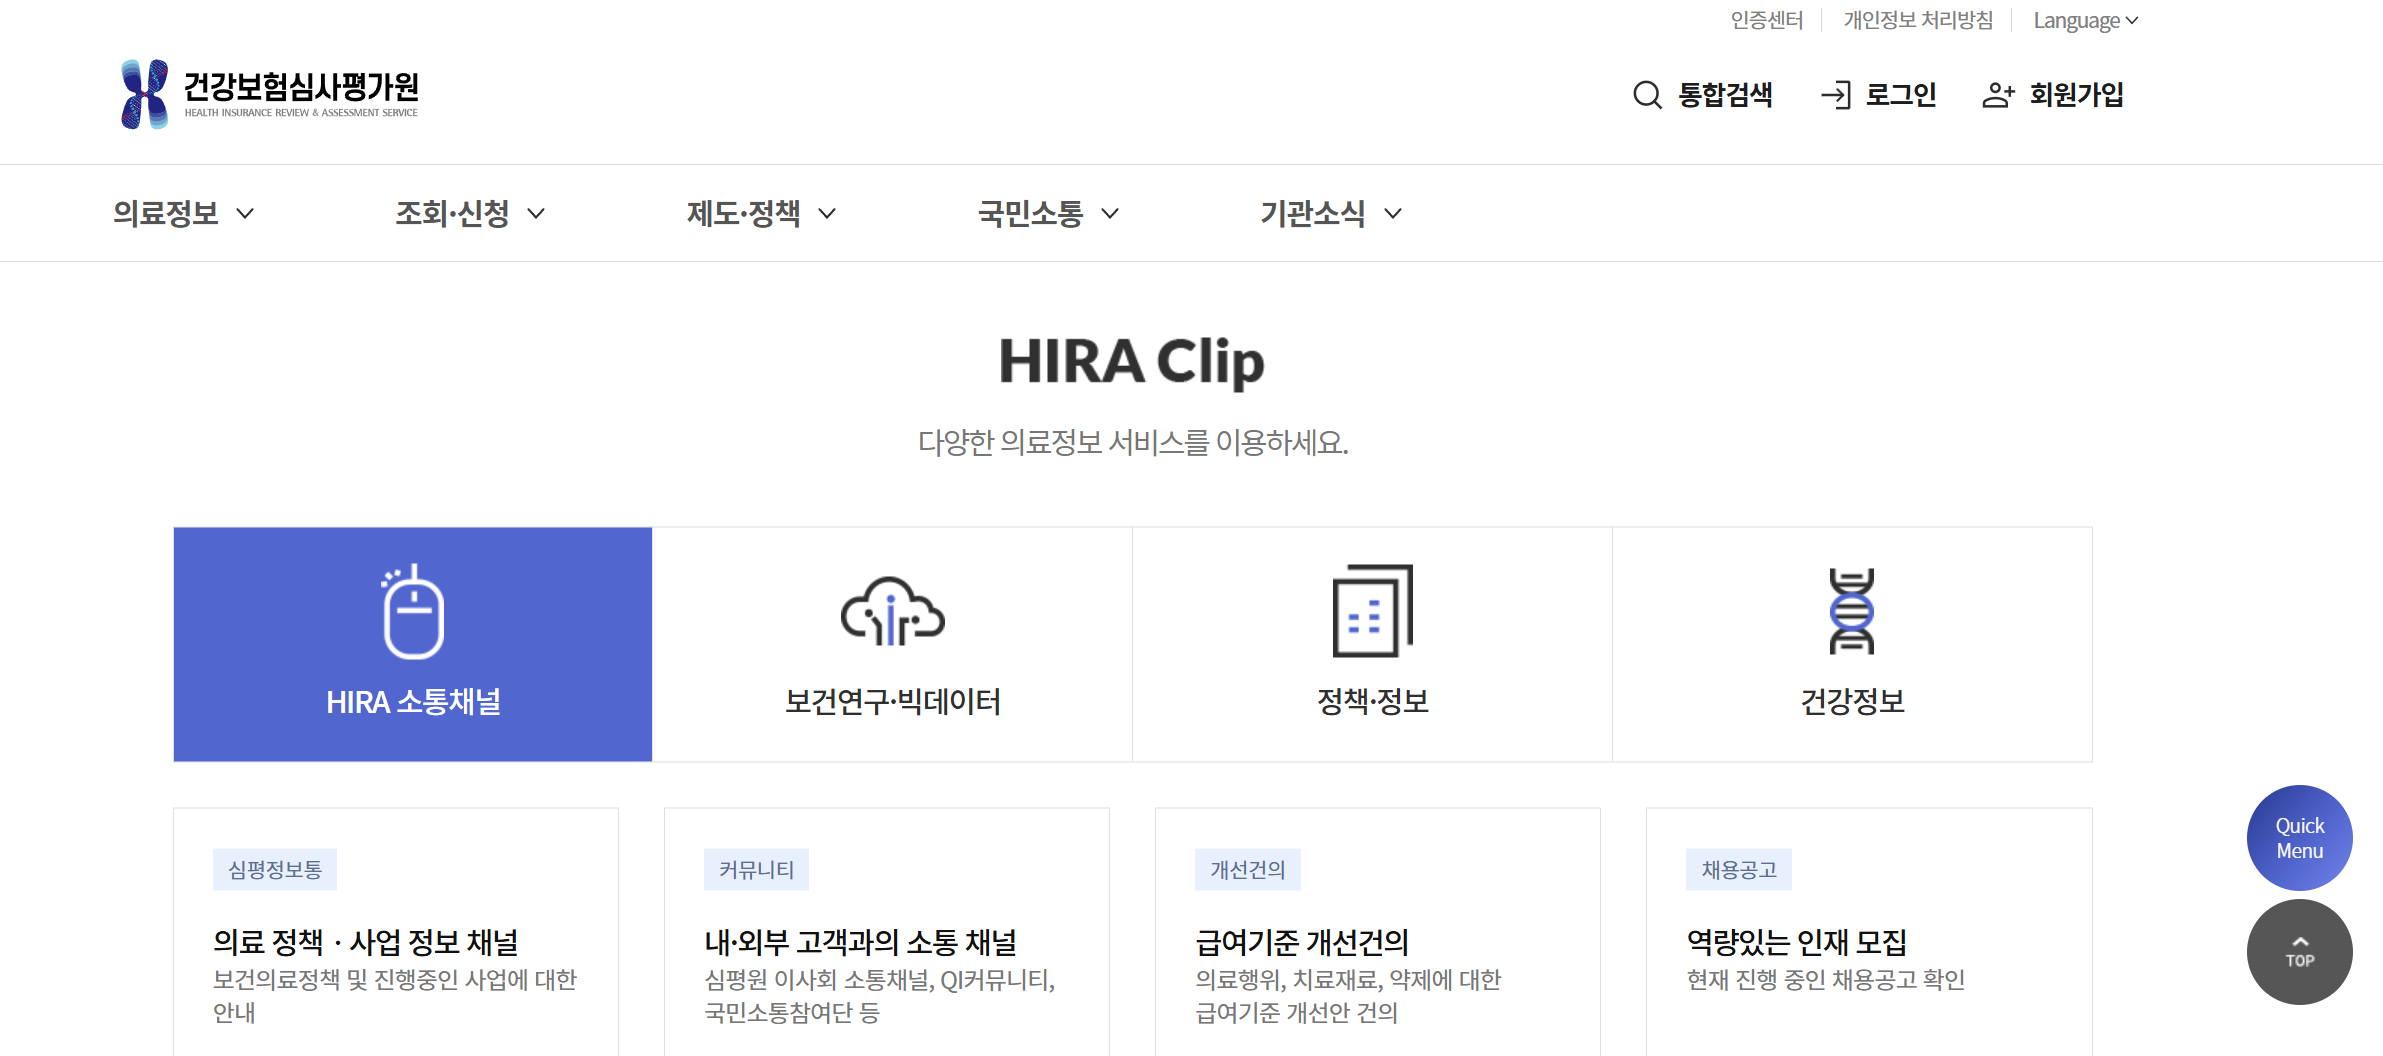This screenshot has height=1056, width=2383.
Task: Click the 커뮤니티 tag
Action: point(756,870)
